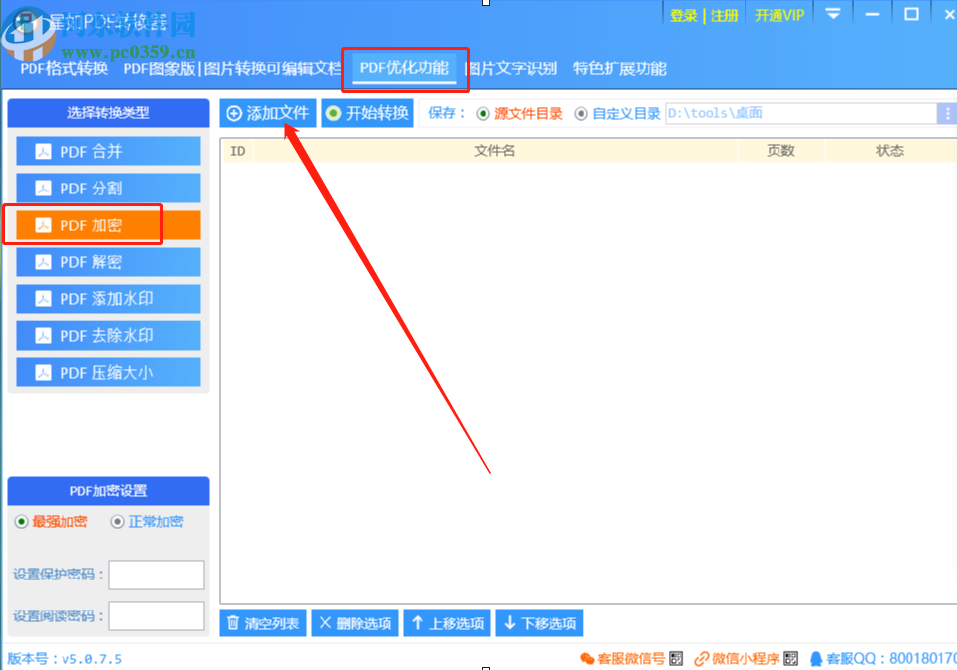Select the PDF 合并 (merge) tool
The image size is (957, 670).
[107, 150]
